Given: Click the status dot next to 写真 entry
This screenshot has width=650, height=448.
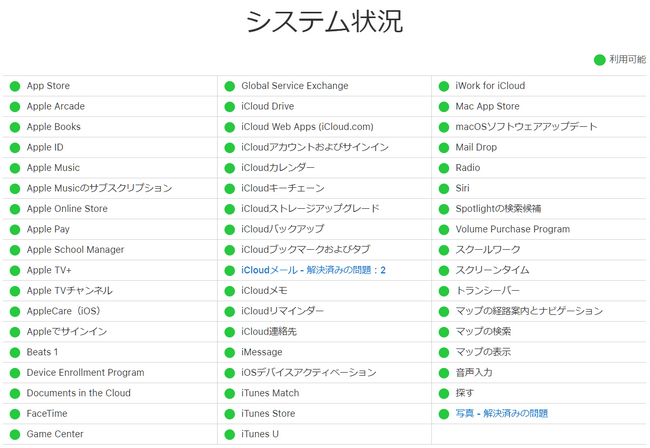Looking at the screenshot, I should (x=444, y=414).
